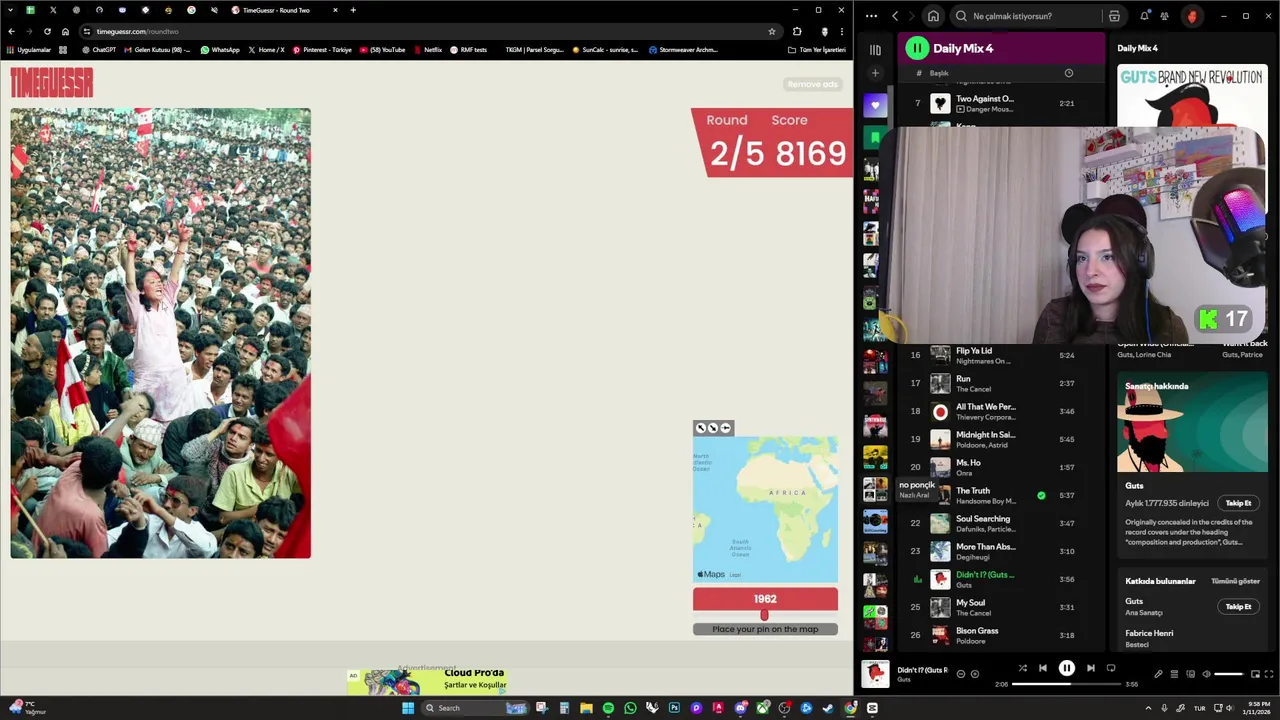Create new playlist with plus icon in Spotify sidebar
The image size is (1280, 720).
pyautogui.click(x=875, y=73)
